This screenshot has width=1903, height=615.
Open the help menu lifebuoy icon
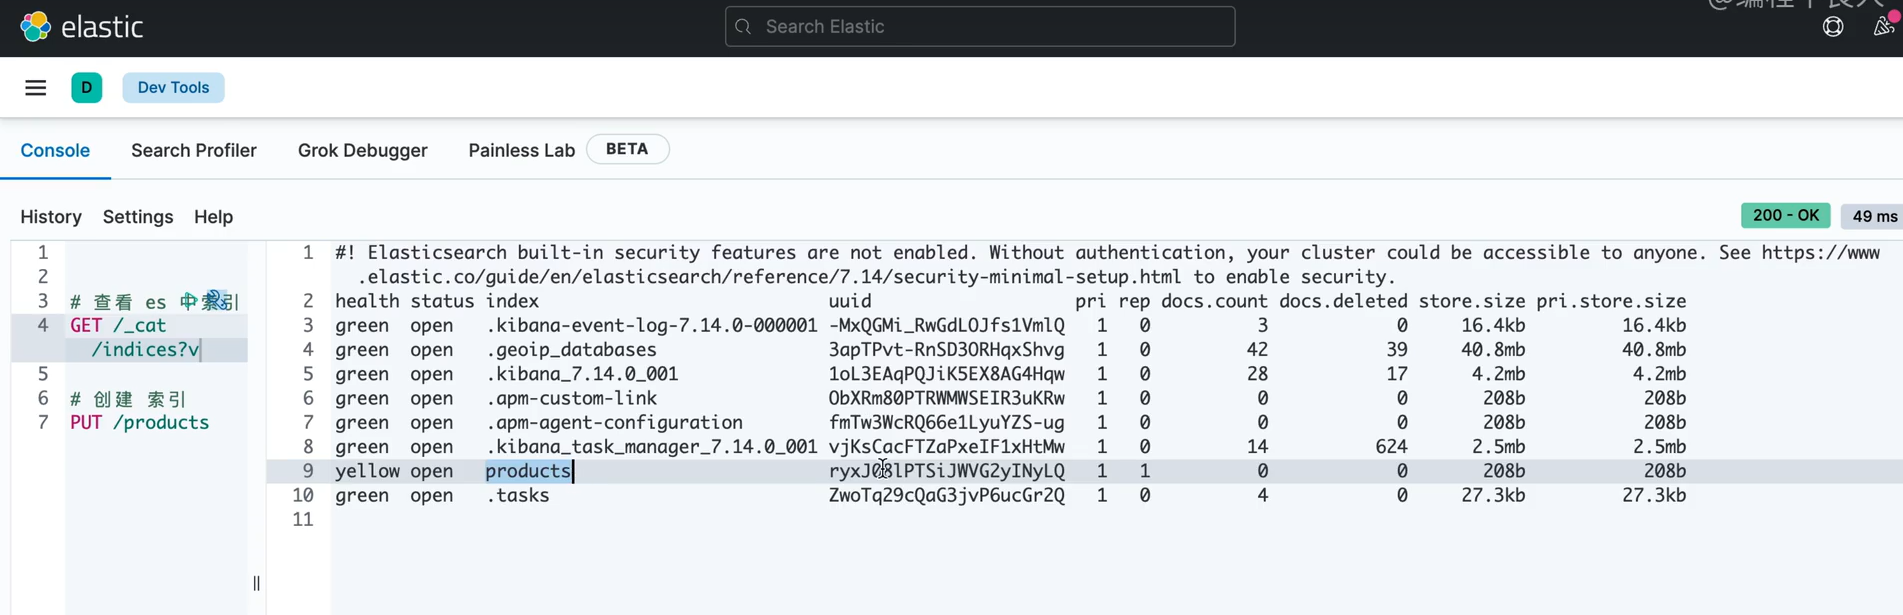[1833, 27]
